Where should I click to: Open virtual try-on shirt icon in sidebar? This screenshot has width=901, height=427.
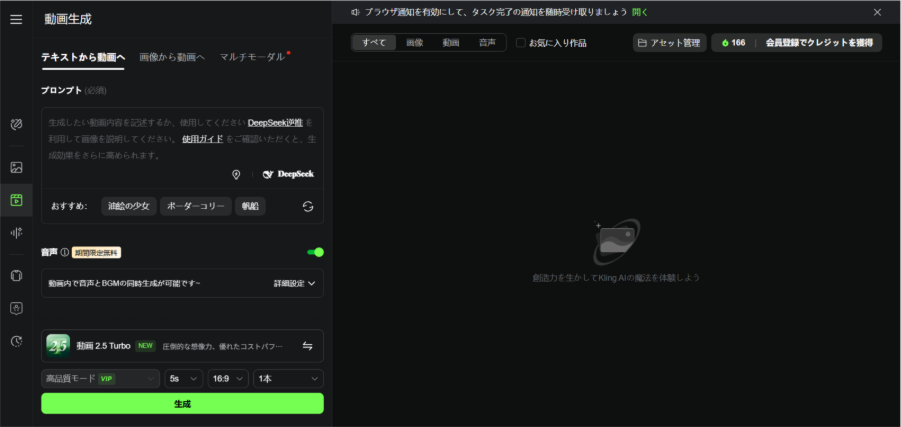click(16, 275)
